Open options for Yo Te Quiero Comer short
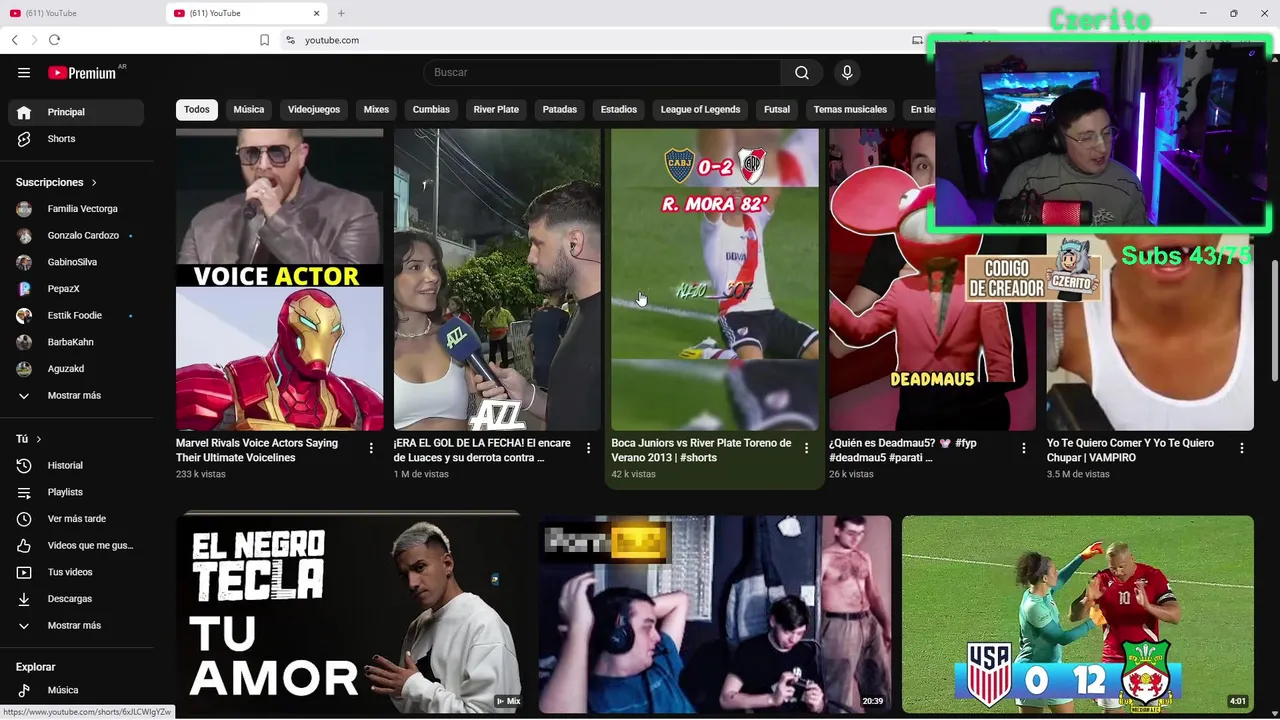 pos(1241,448)
